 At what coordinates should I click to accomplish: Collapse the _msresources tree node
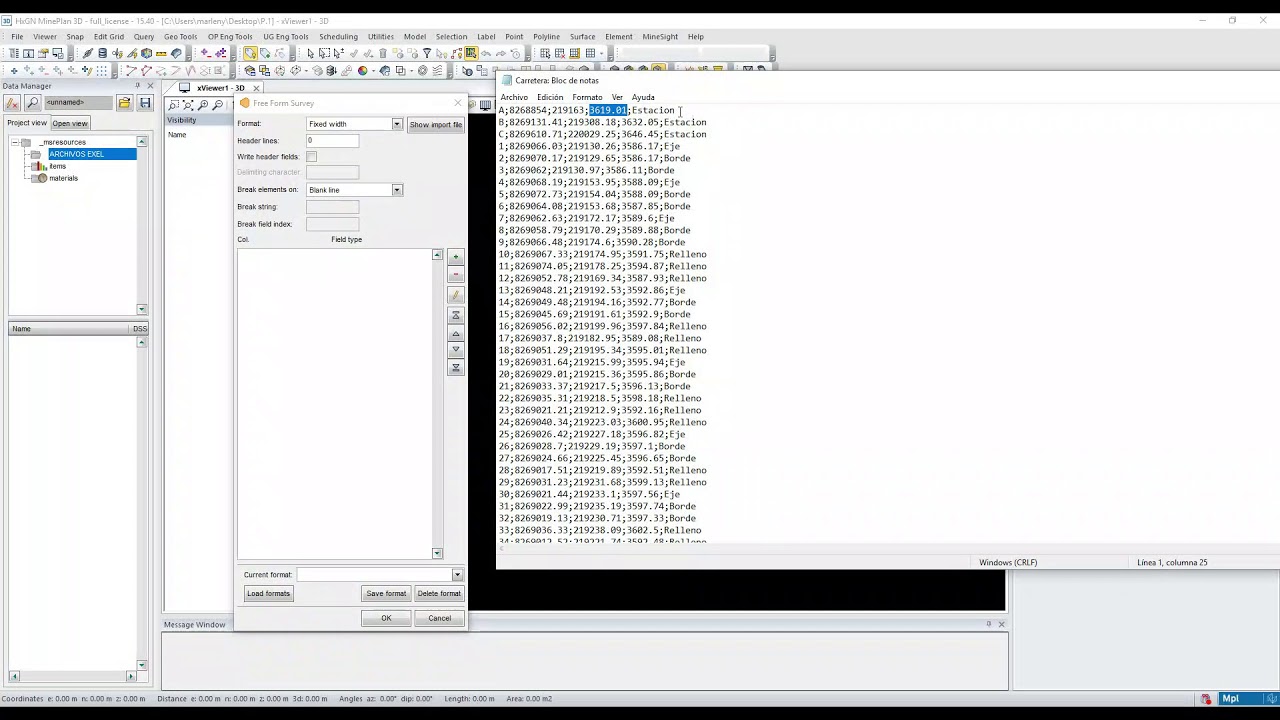click(x=16, y=143)
